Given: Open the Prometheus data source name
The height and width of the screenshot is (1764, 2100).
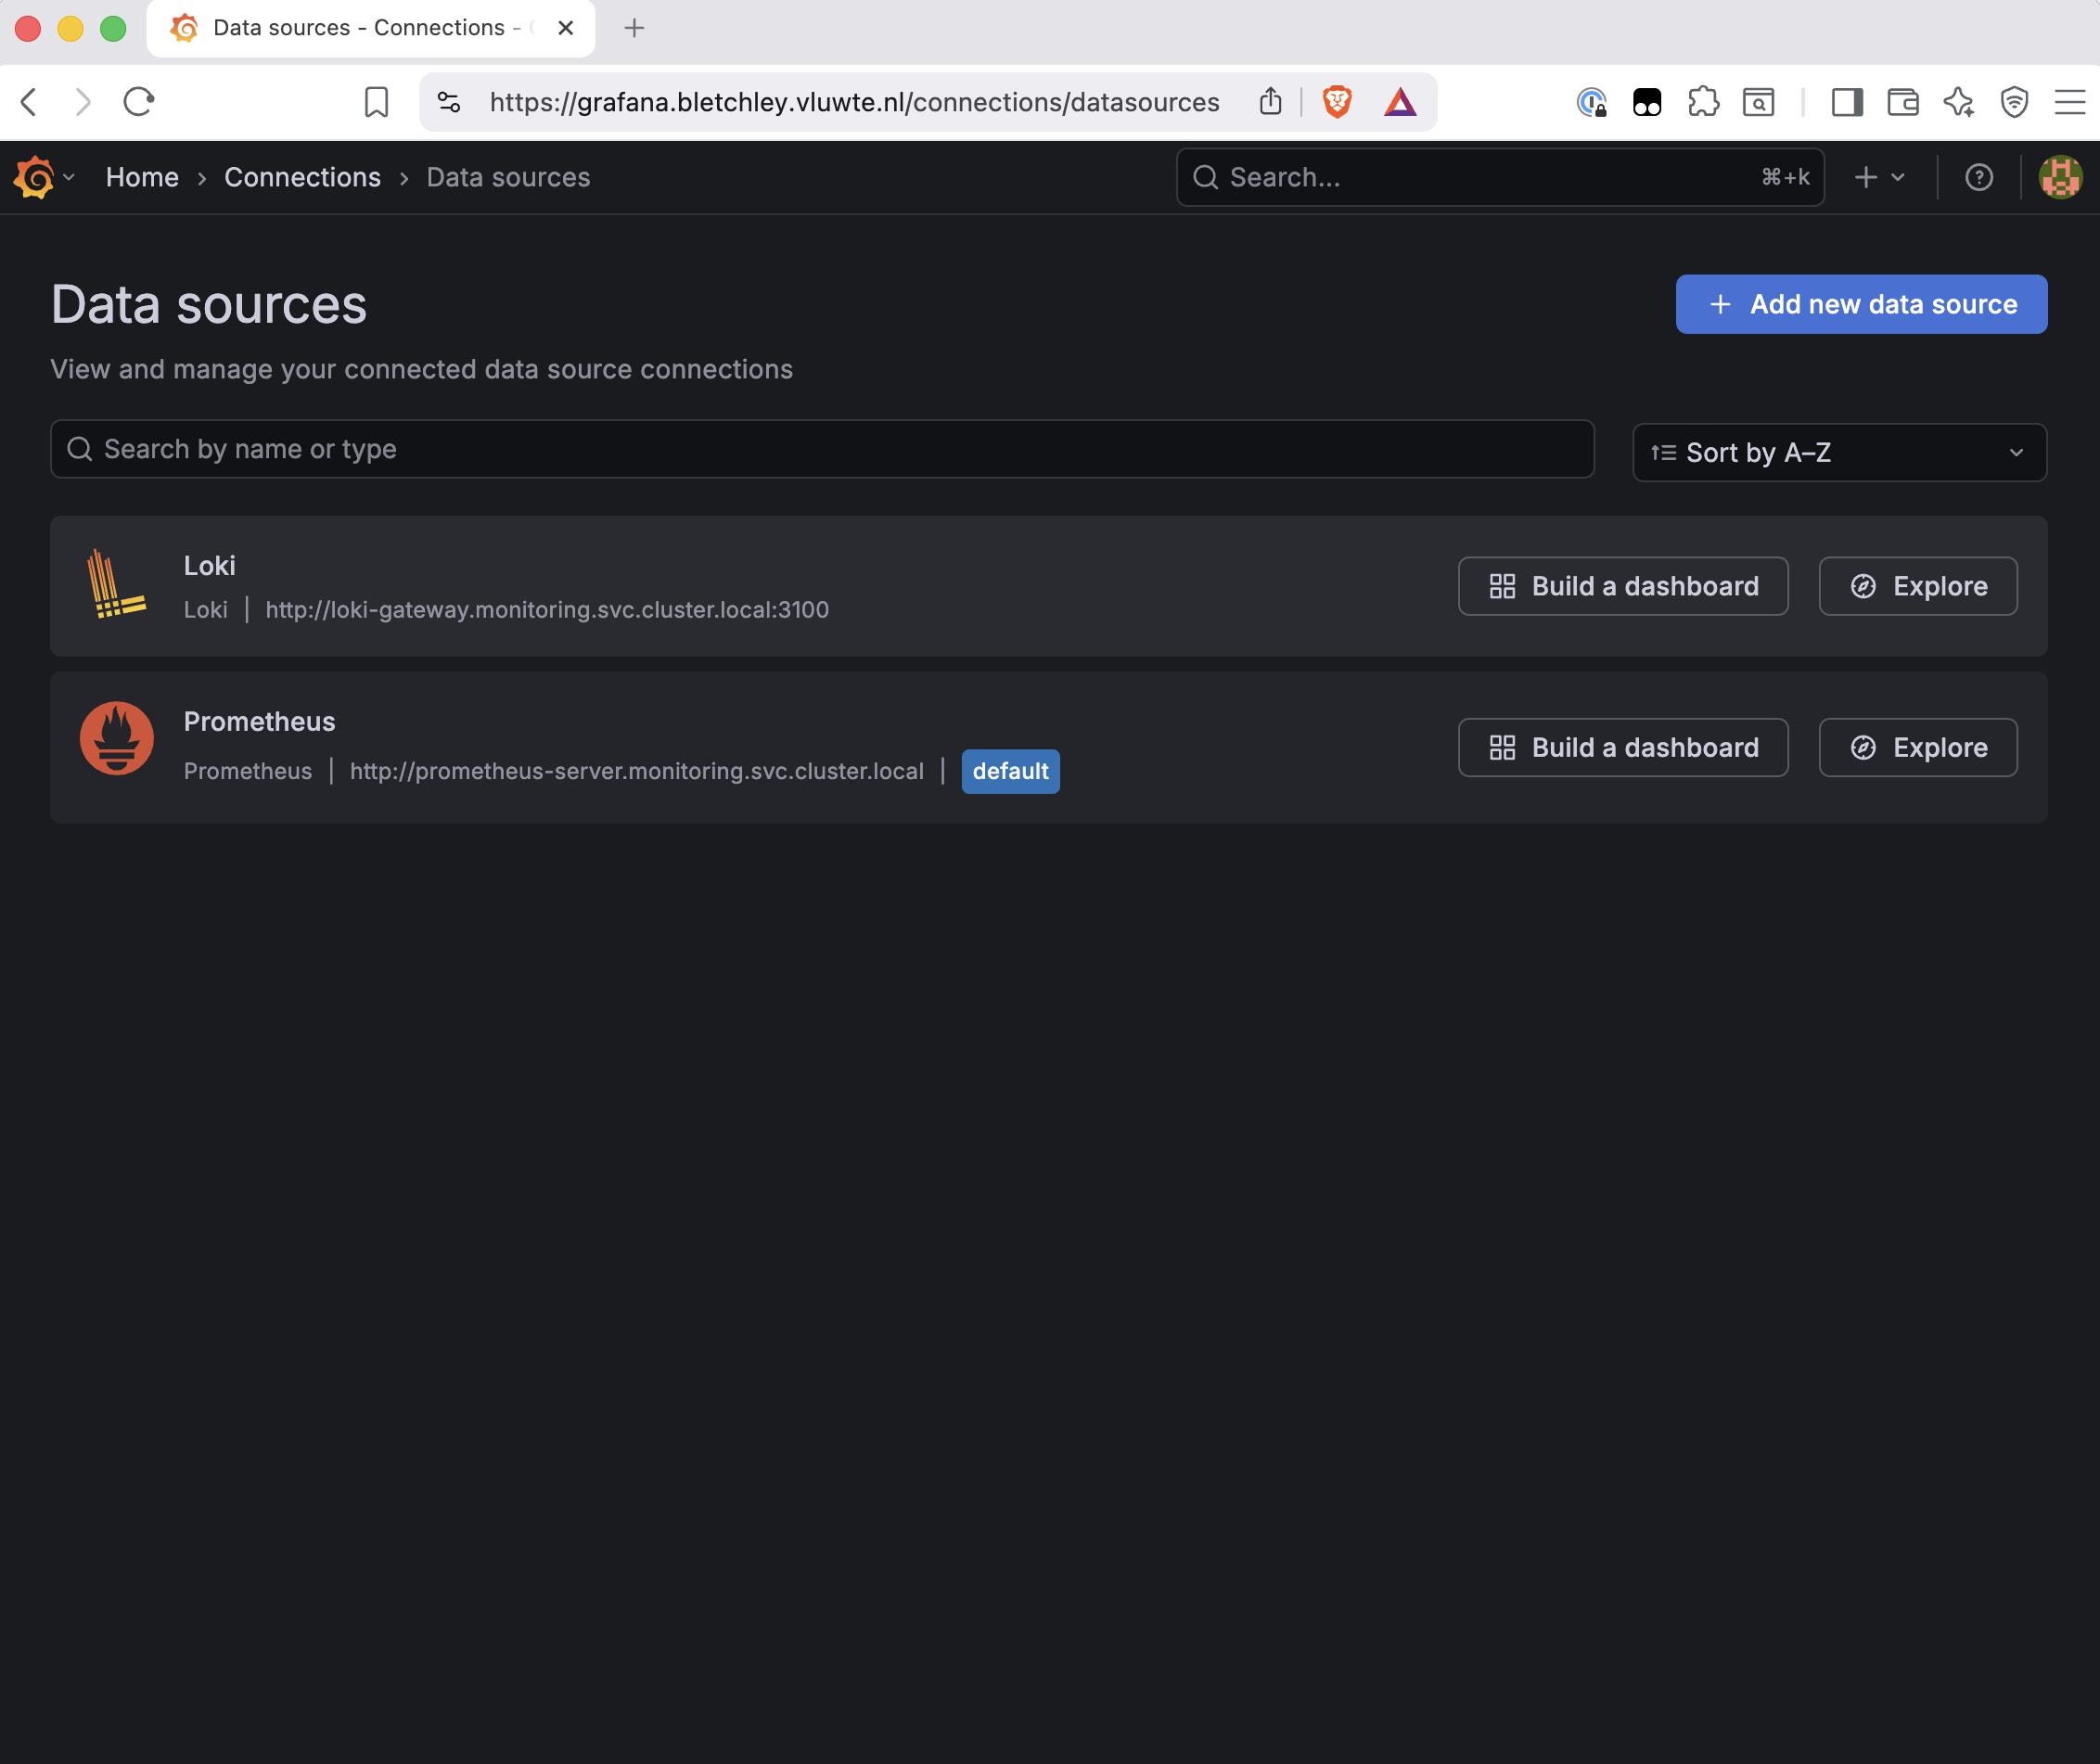Looking at the screenshot, I should 259,722.
